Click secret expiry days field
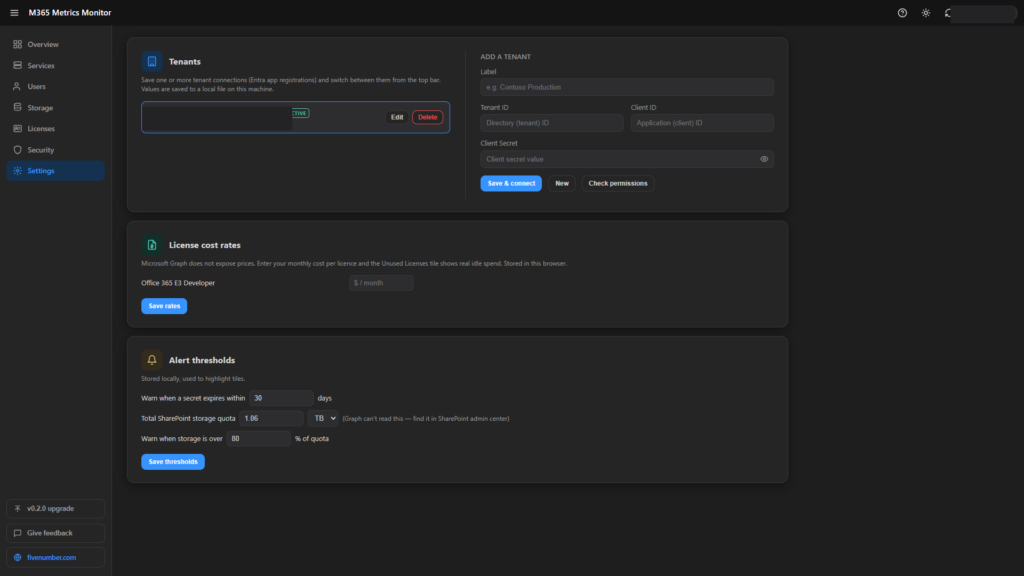Screen dimensions: 1024x576 [x=281, y=398]
